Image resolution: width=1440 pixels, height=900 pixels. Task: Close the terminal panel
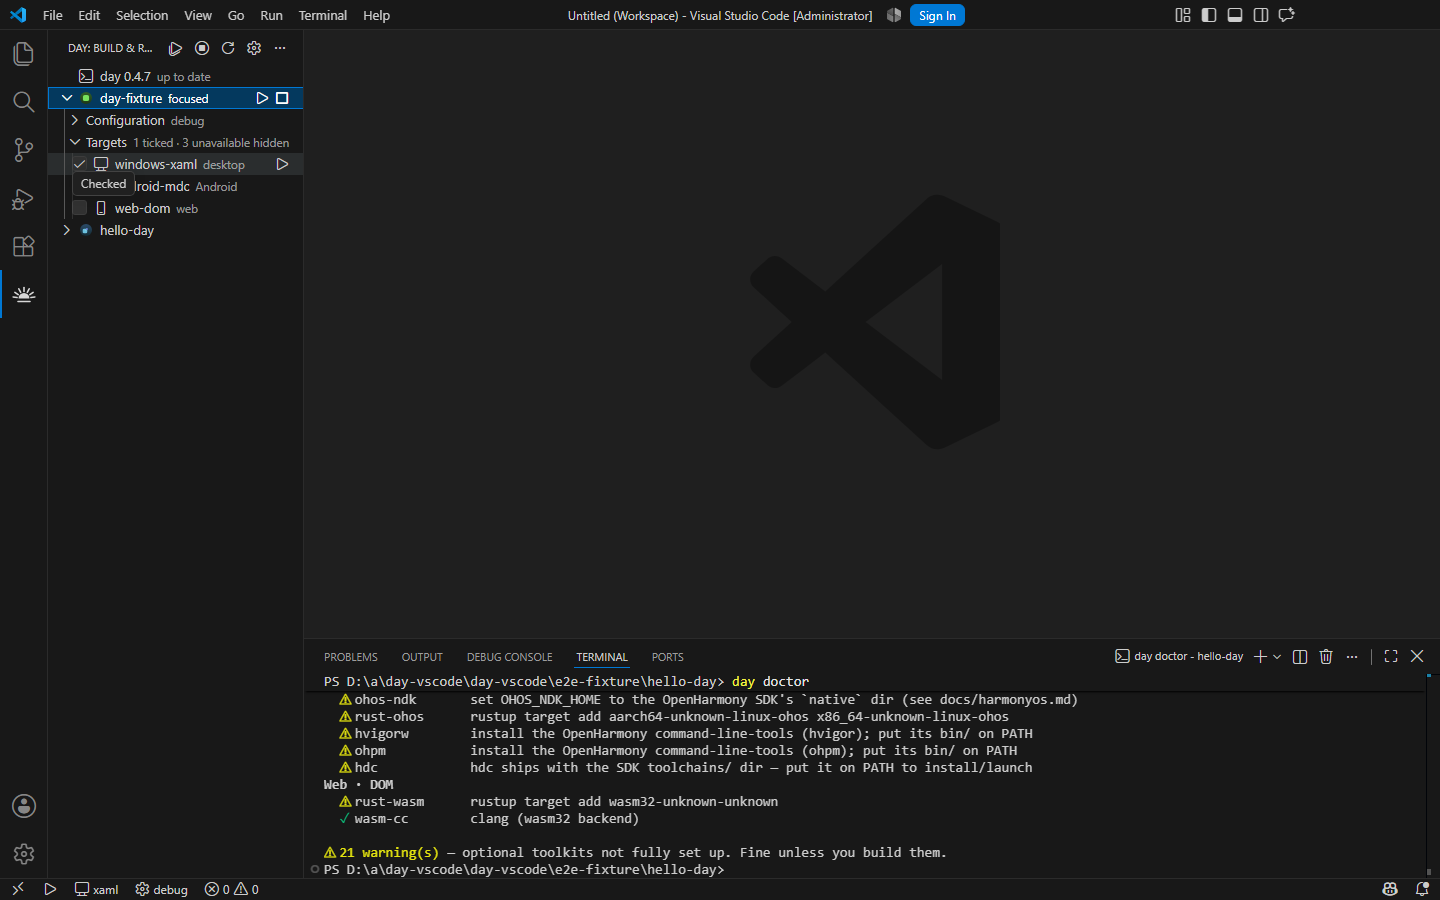(1417, 657)
